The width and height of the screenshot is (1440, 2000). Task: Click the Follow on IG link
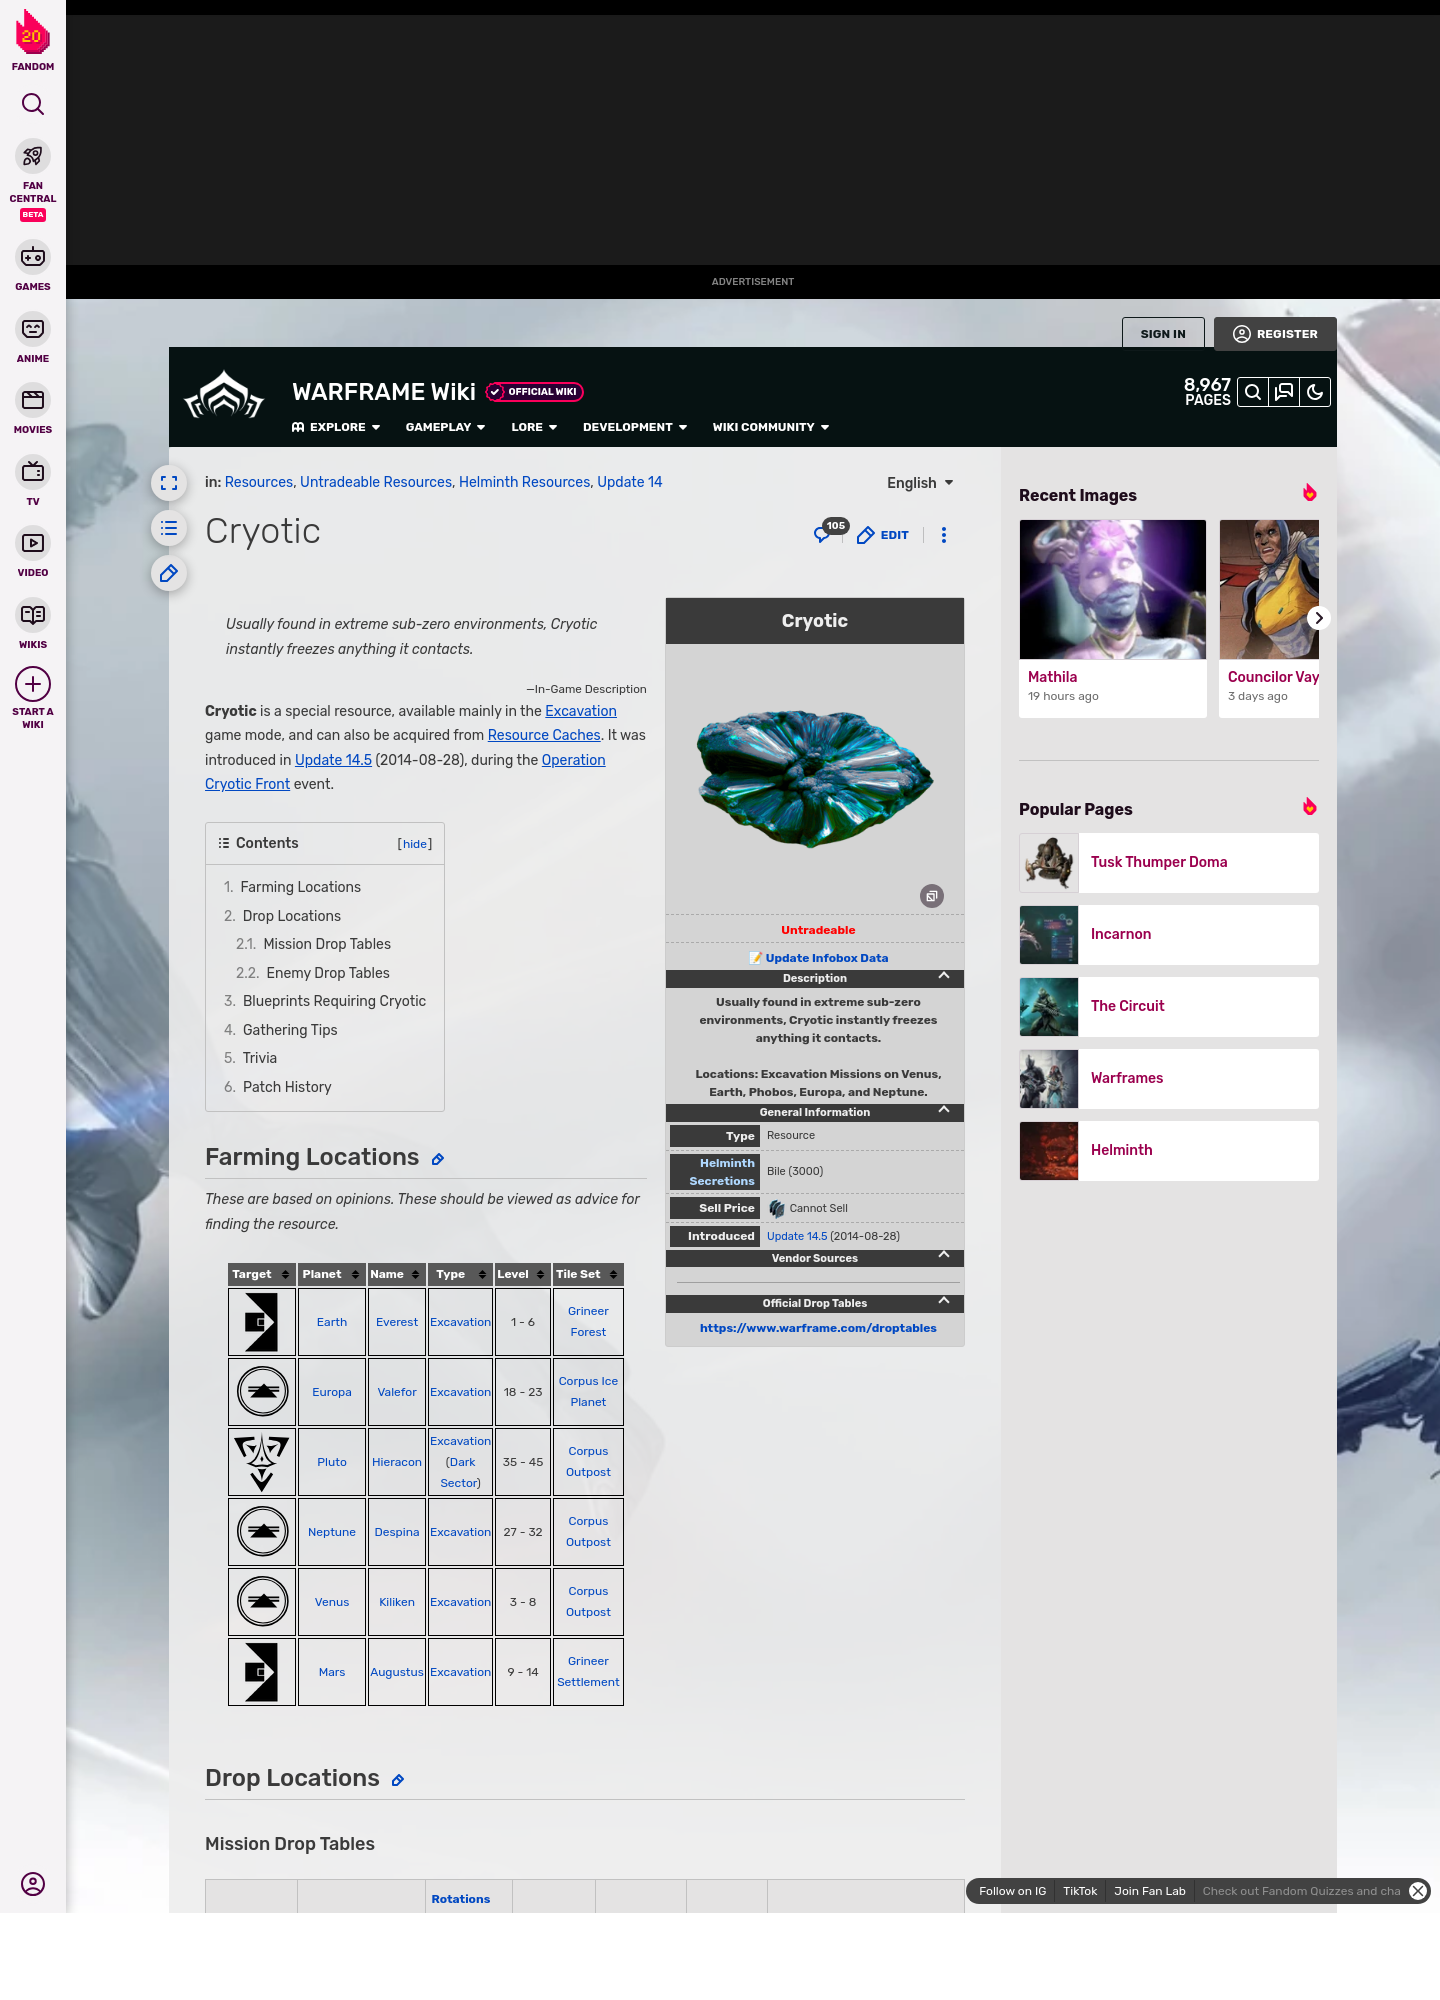point(1012,1891)
